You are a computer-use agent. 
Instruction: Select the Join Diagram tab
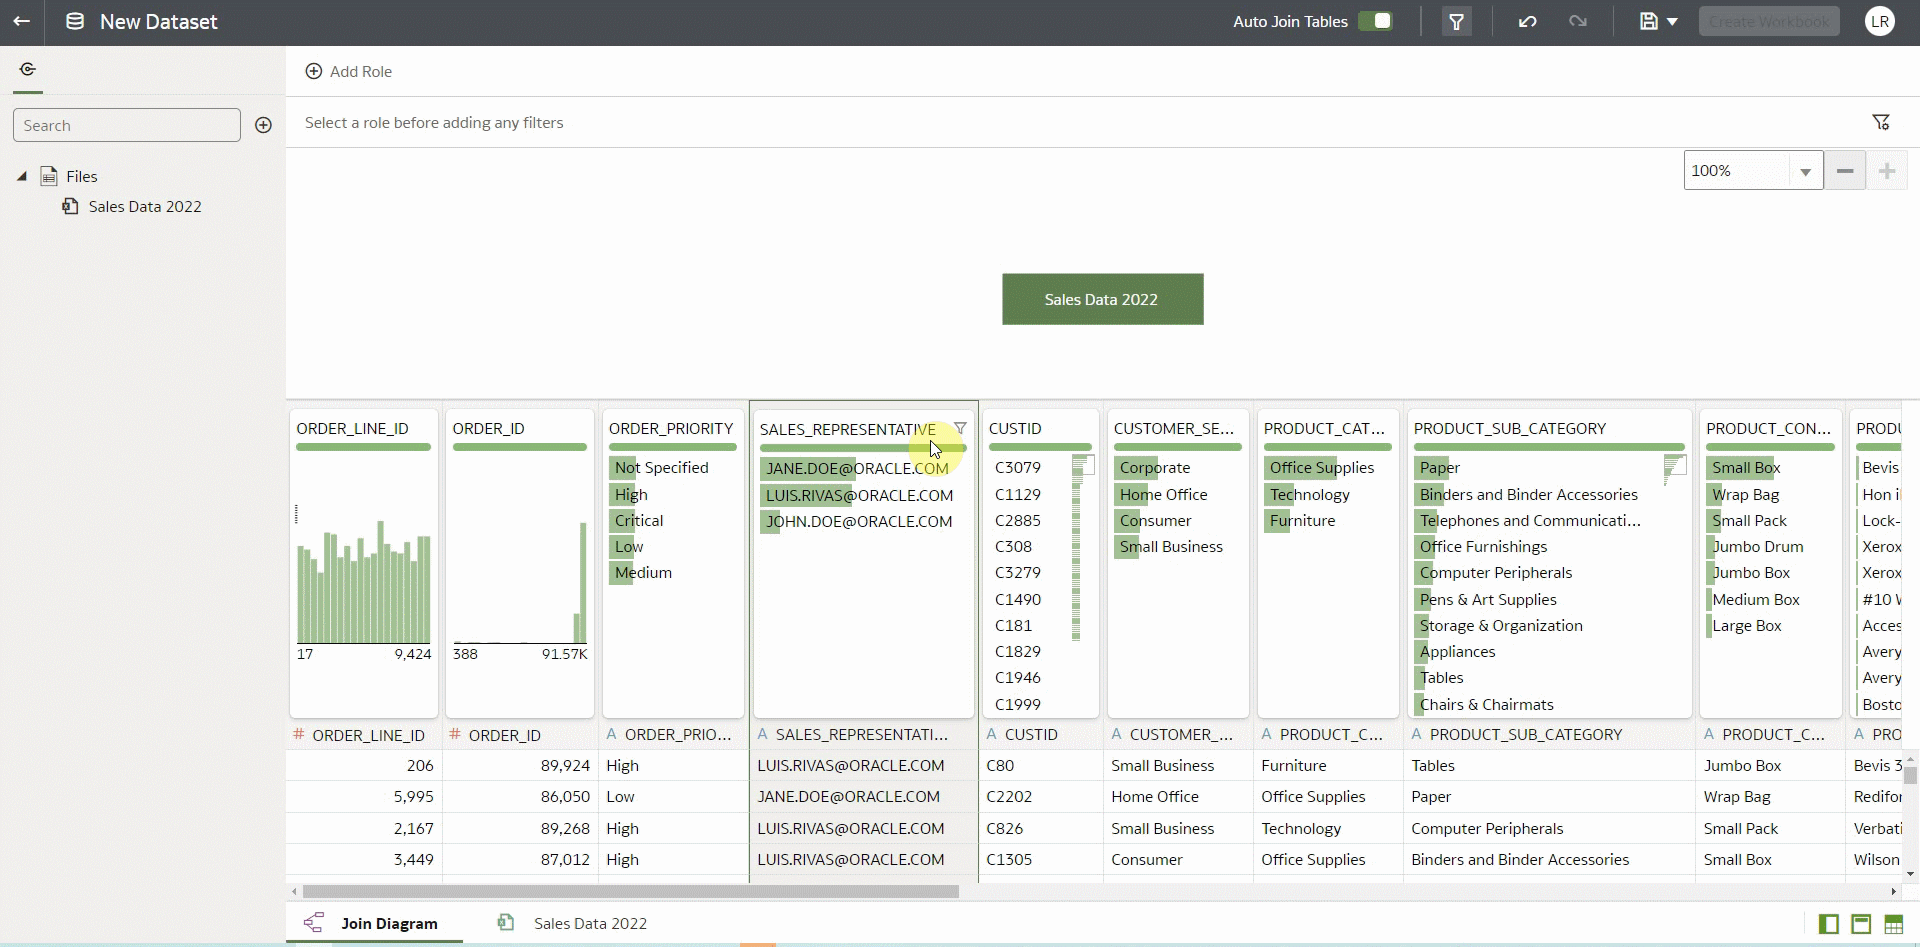tap(392, 923)
